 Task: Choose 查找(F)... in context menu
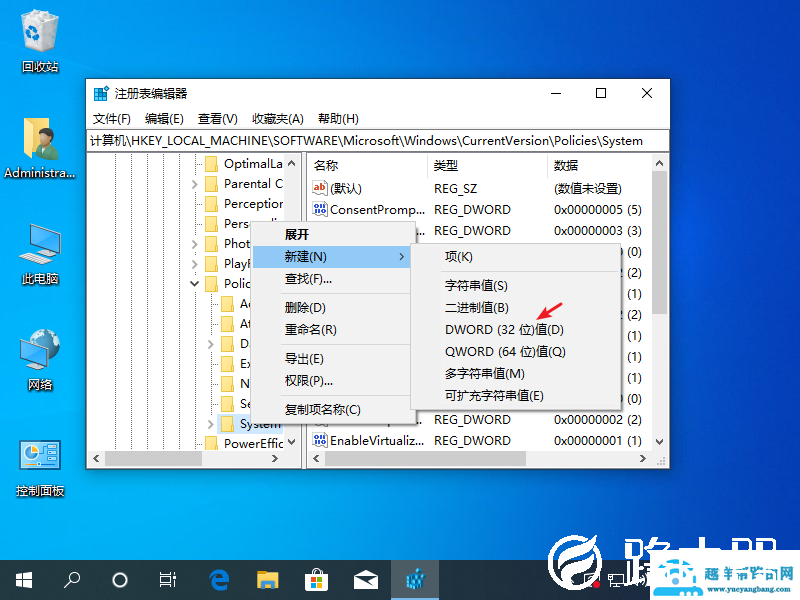333,279
